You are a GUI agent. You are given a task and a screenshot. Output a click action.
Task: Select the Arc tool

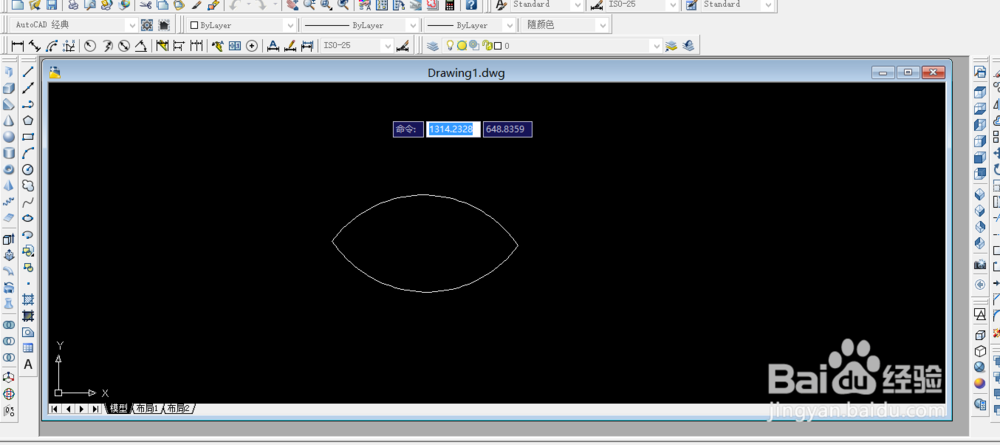click(x=28, y=153)
